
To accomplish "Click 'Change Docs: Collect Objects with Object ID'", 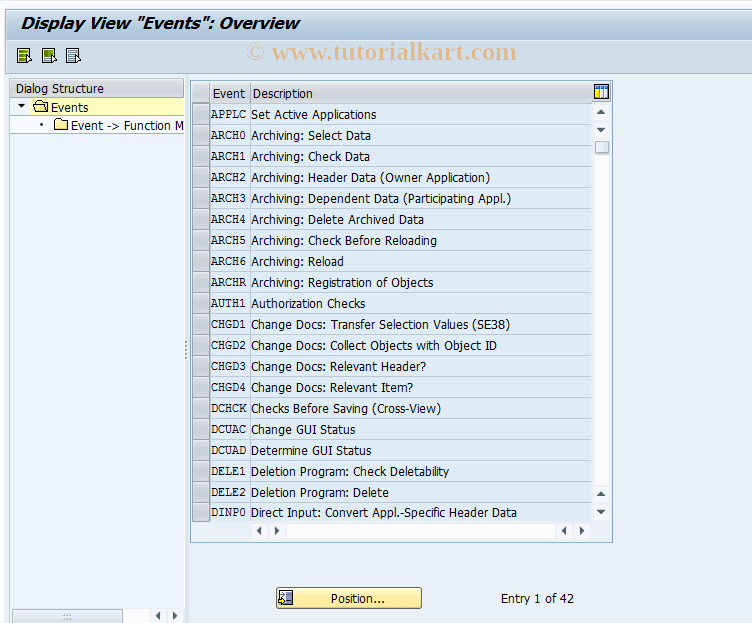I will tap(421, 345).
